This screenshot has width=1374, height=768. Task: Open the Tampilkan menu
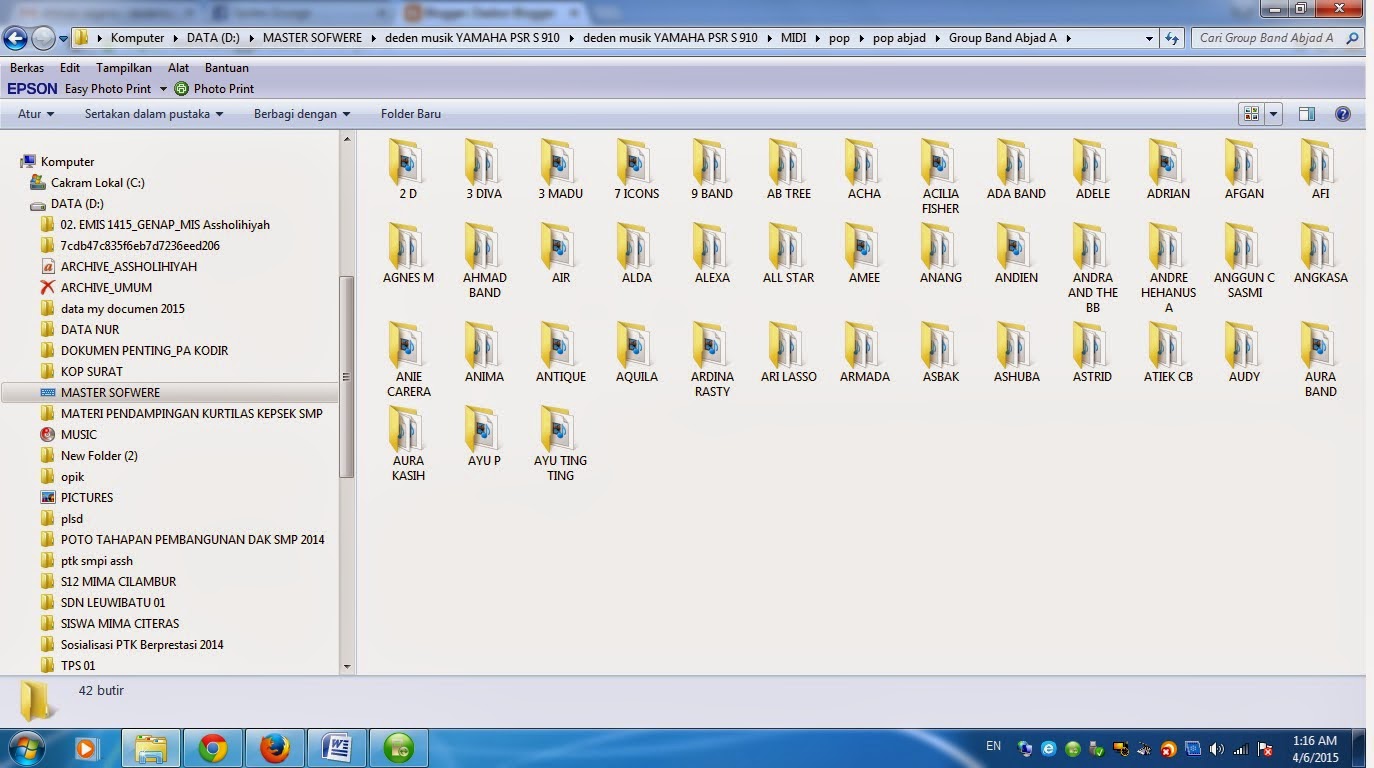[124, 68]
